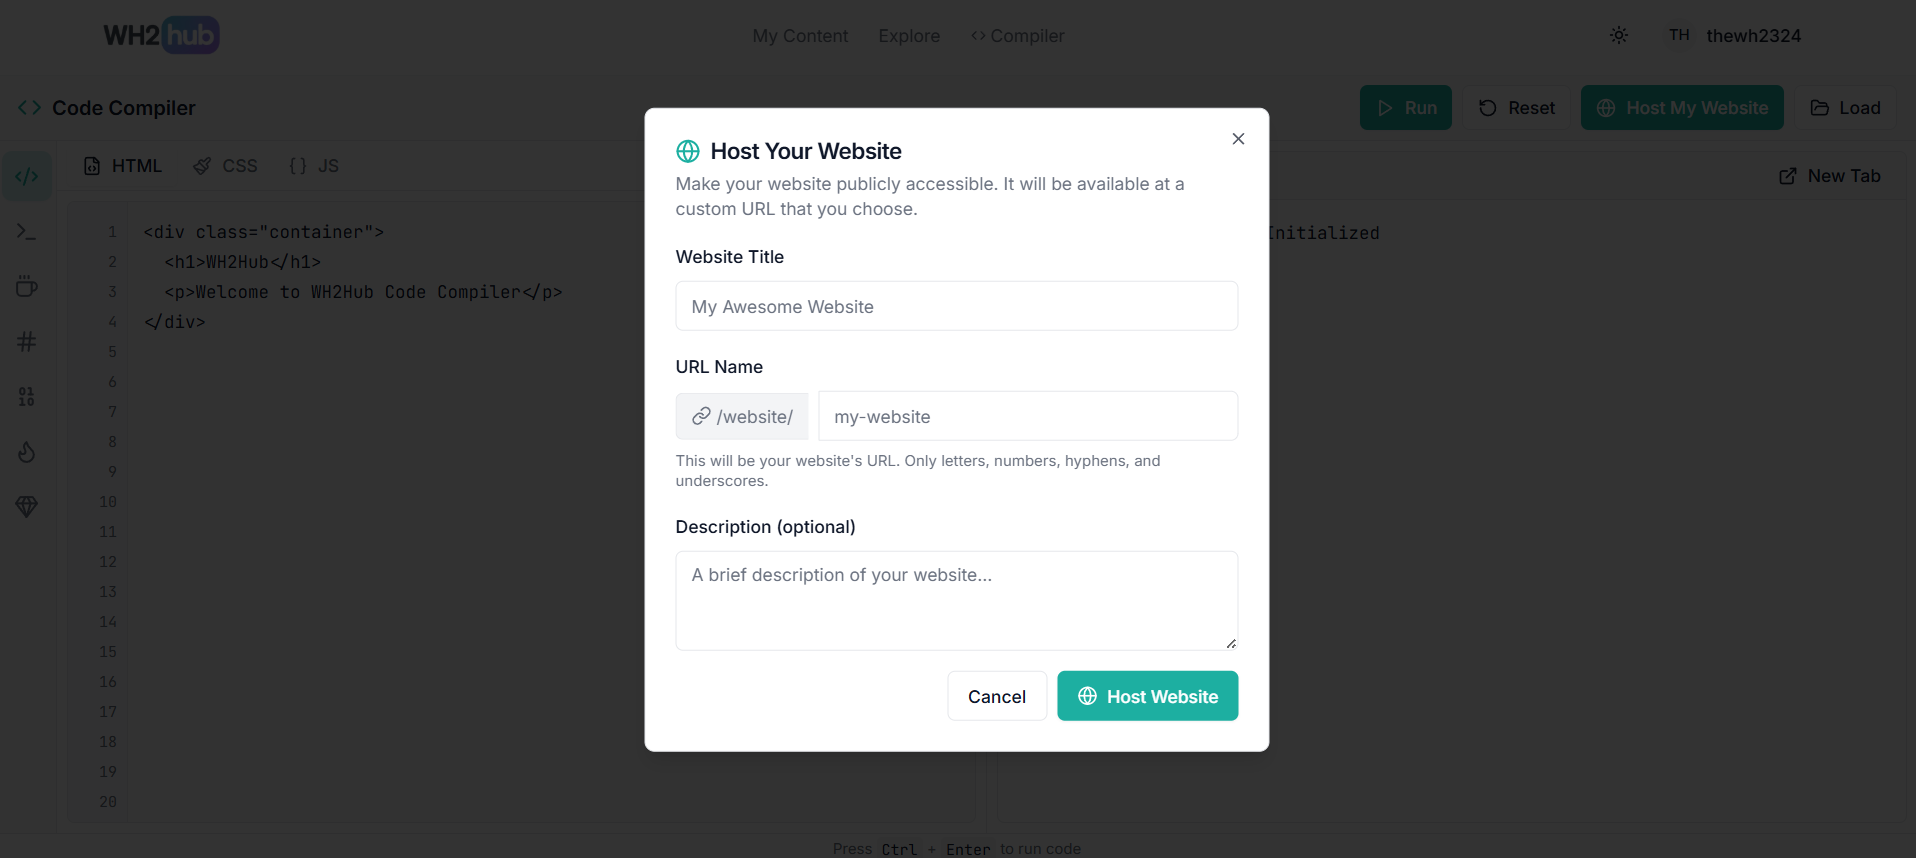Select the coffee cup sidebar icon
Image resolution: width=1916 pixels, height=858 pixels.
tap(27, 287)
